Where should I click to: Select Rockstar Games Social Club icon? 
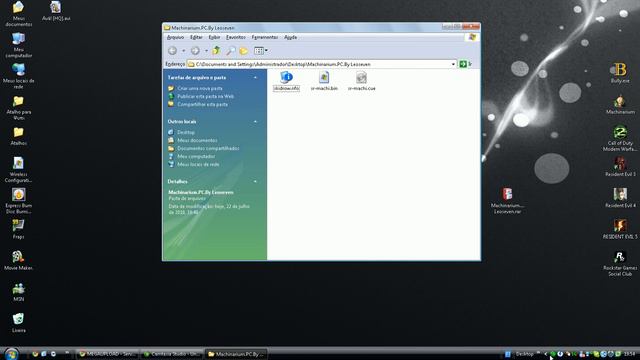620,264
